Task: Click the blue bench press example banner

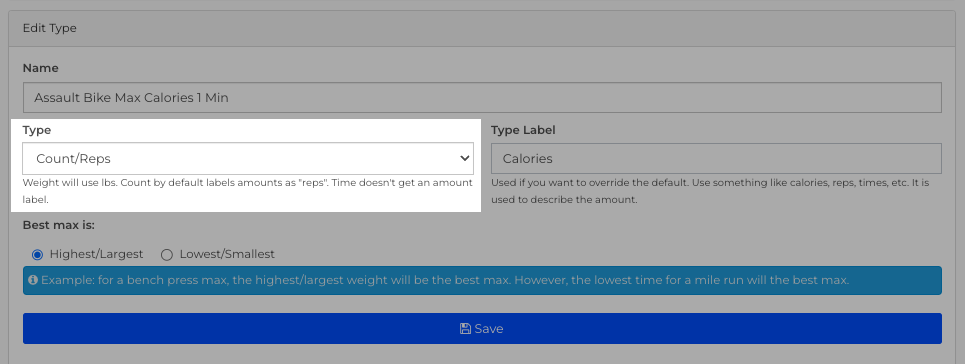Action: [482, 280]
